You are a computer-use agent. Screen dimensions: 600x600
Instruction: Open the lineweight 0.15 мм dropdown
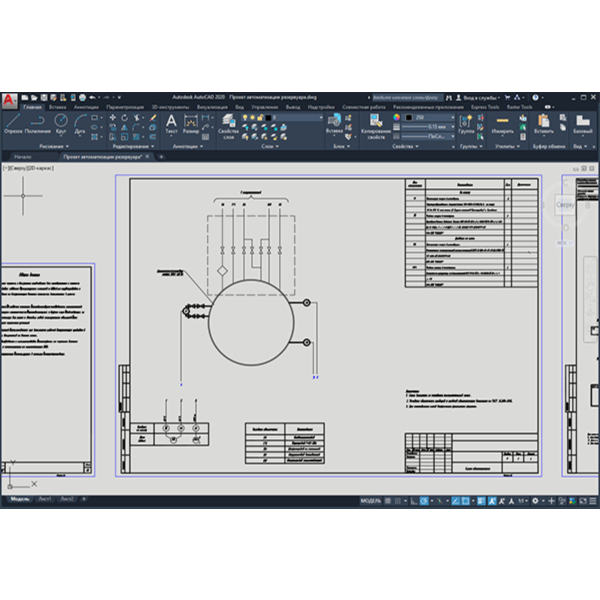(429, 127)
